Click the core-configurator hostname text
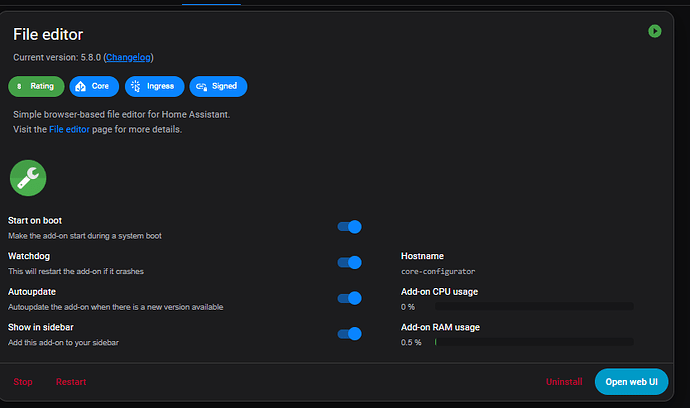 [x=438, y=271]
